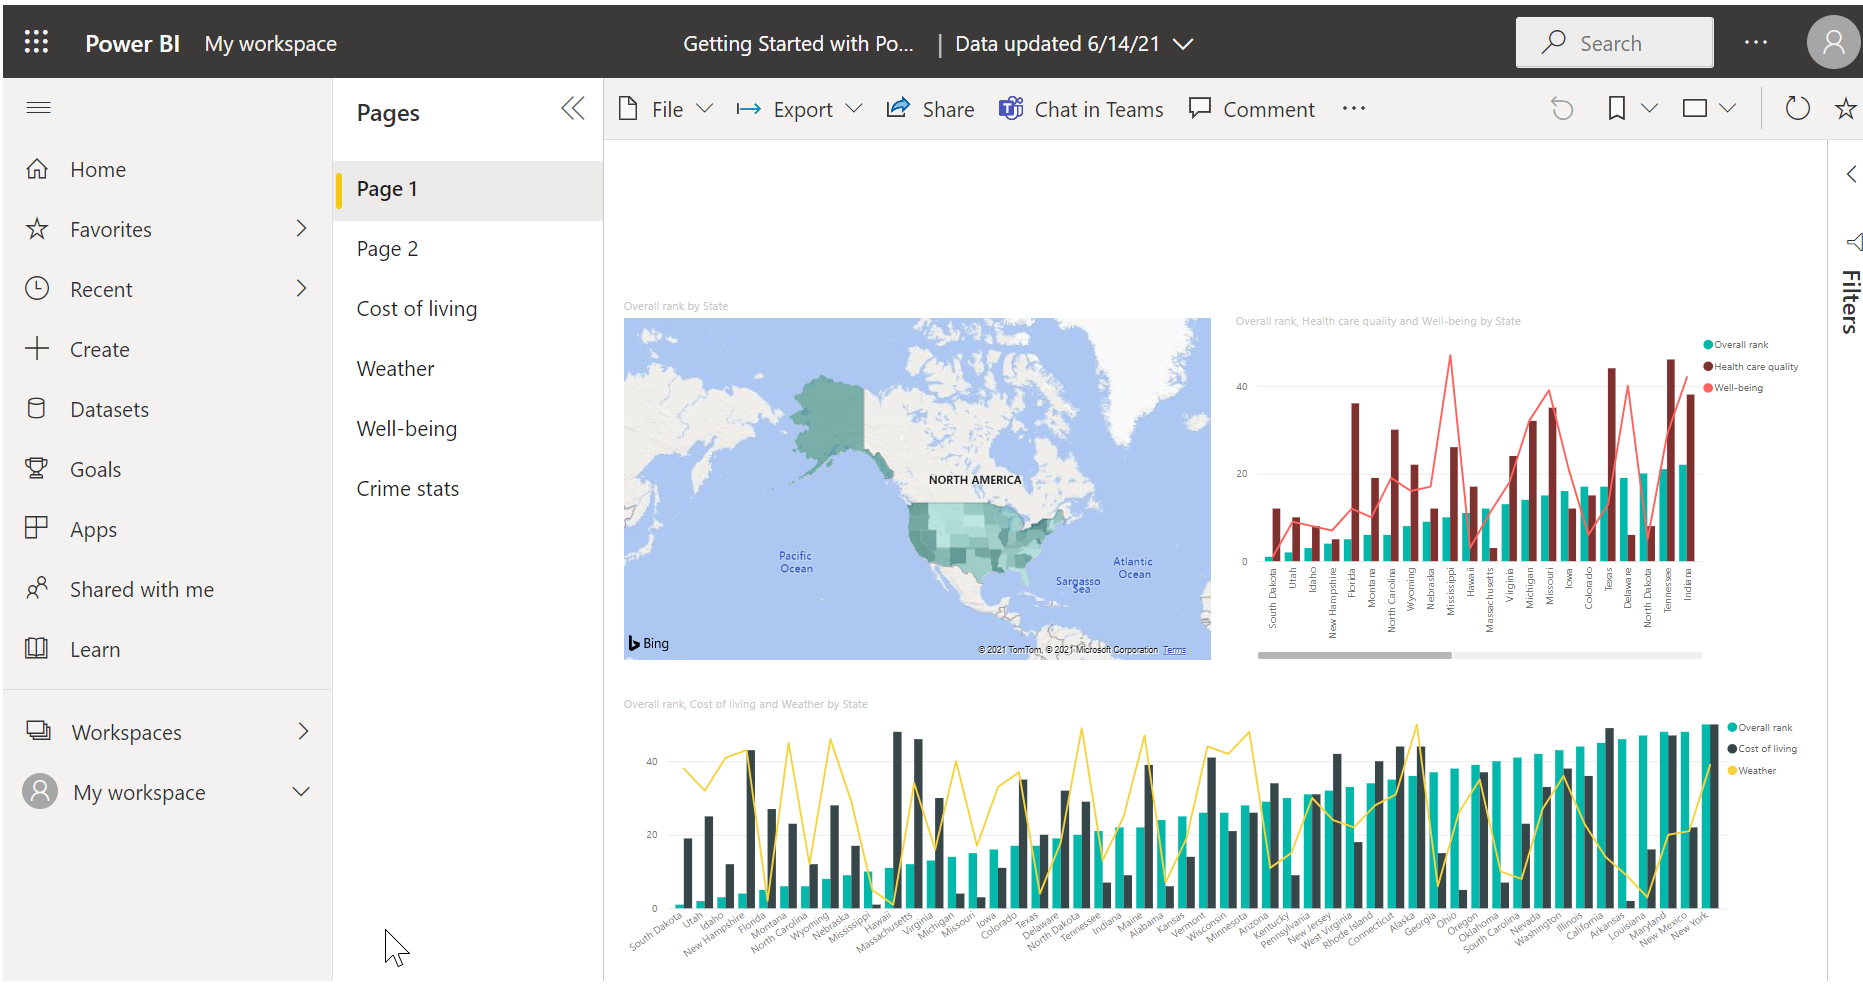The width and height of the screenshot is (1863, 1004).
Task: Click the Share button
Action: [930, 109]
